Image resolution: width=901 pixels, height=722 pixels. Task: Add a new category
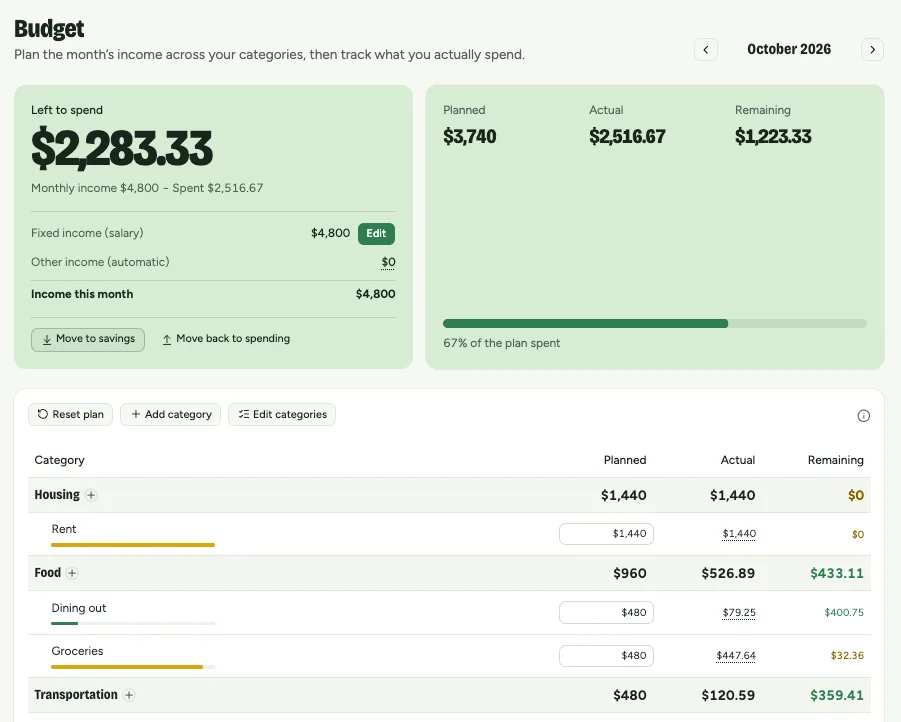pyautogui.click(x=170, y=414)
